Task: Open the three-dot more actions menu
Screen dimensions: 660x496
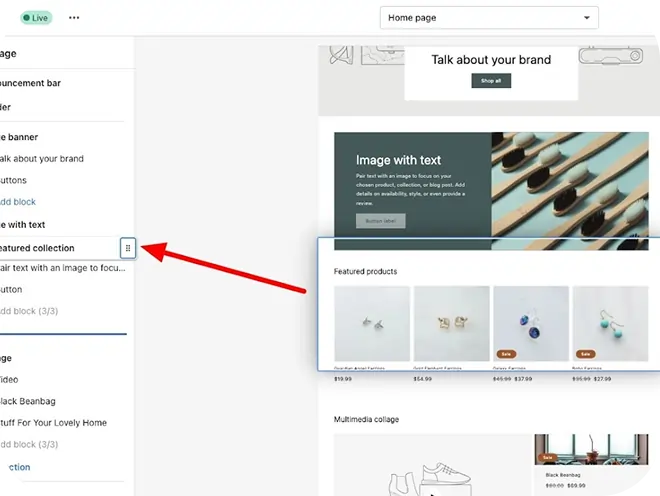Action: click(x=74, y=18)
